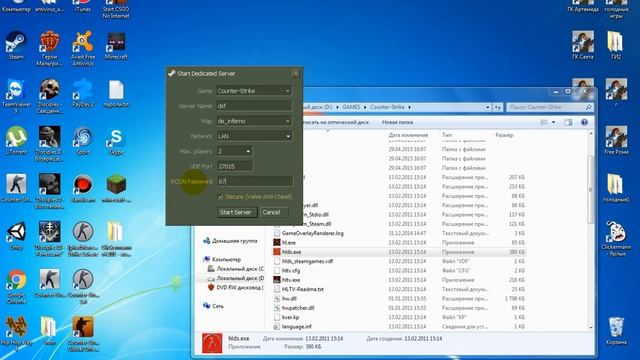
Task: Select the Free Рома desktop icon
Action: click(616, 141)
